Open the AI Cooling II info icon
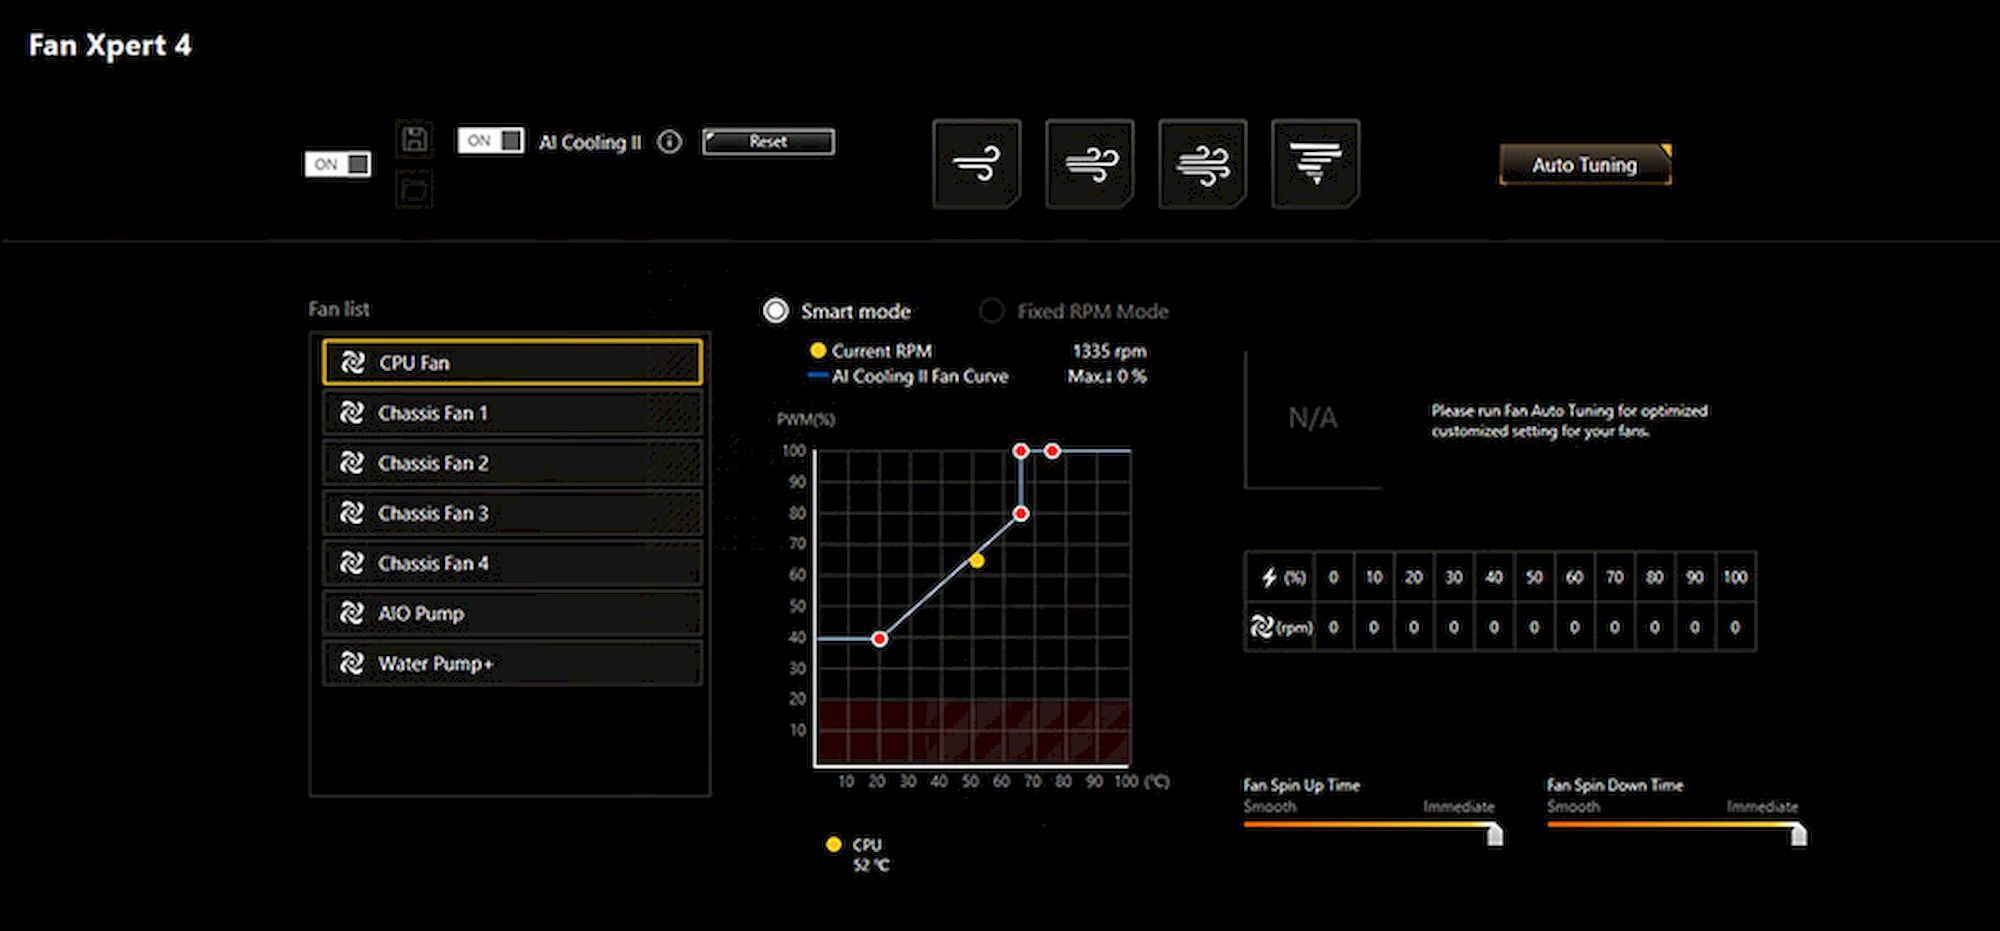 coord(670,142)
